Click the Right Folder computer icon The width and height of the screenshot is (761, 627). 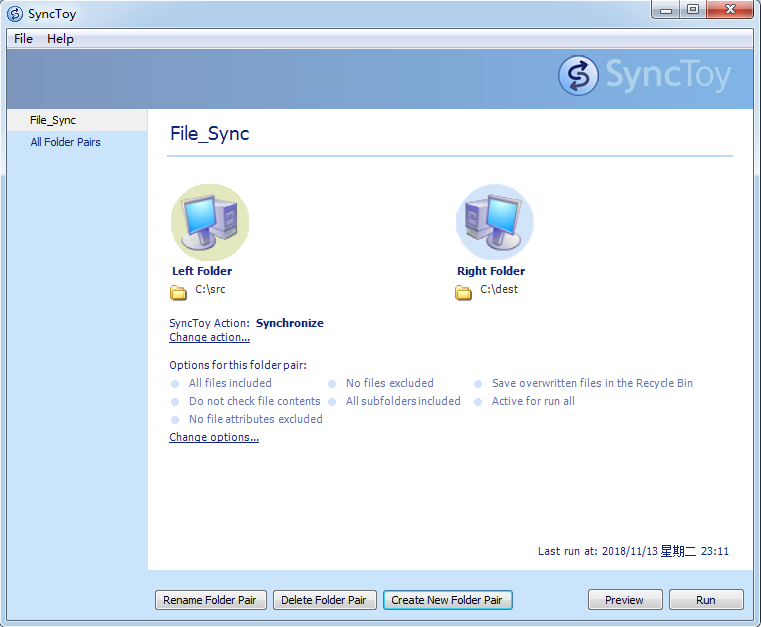[x=495, y=222]
